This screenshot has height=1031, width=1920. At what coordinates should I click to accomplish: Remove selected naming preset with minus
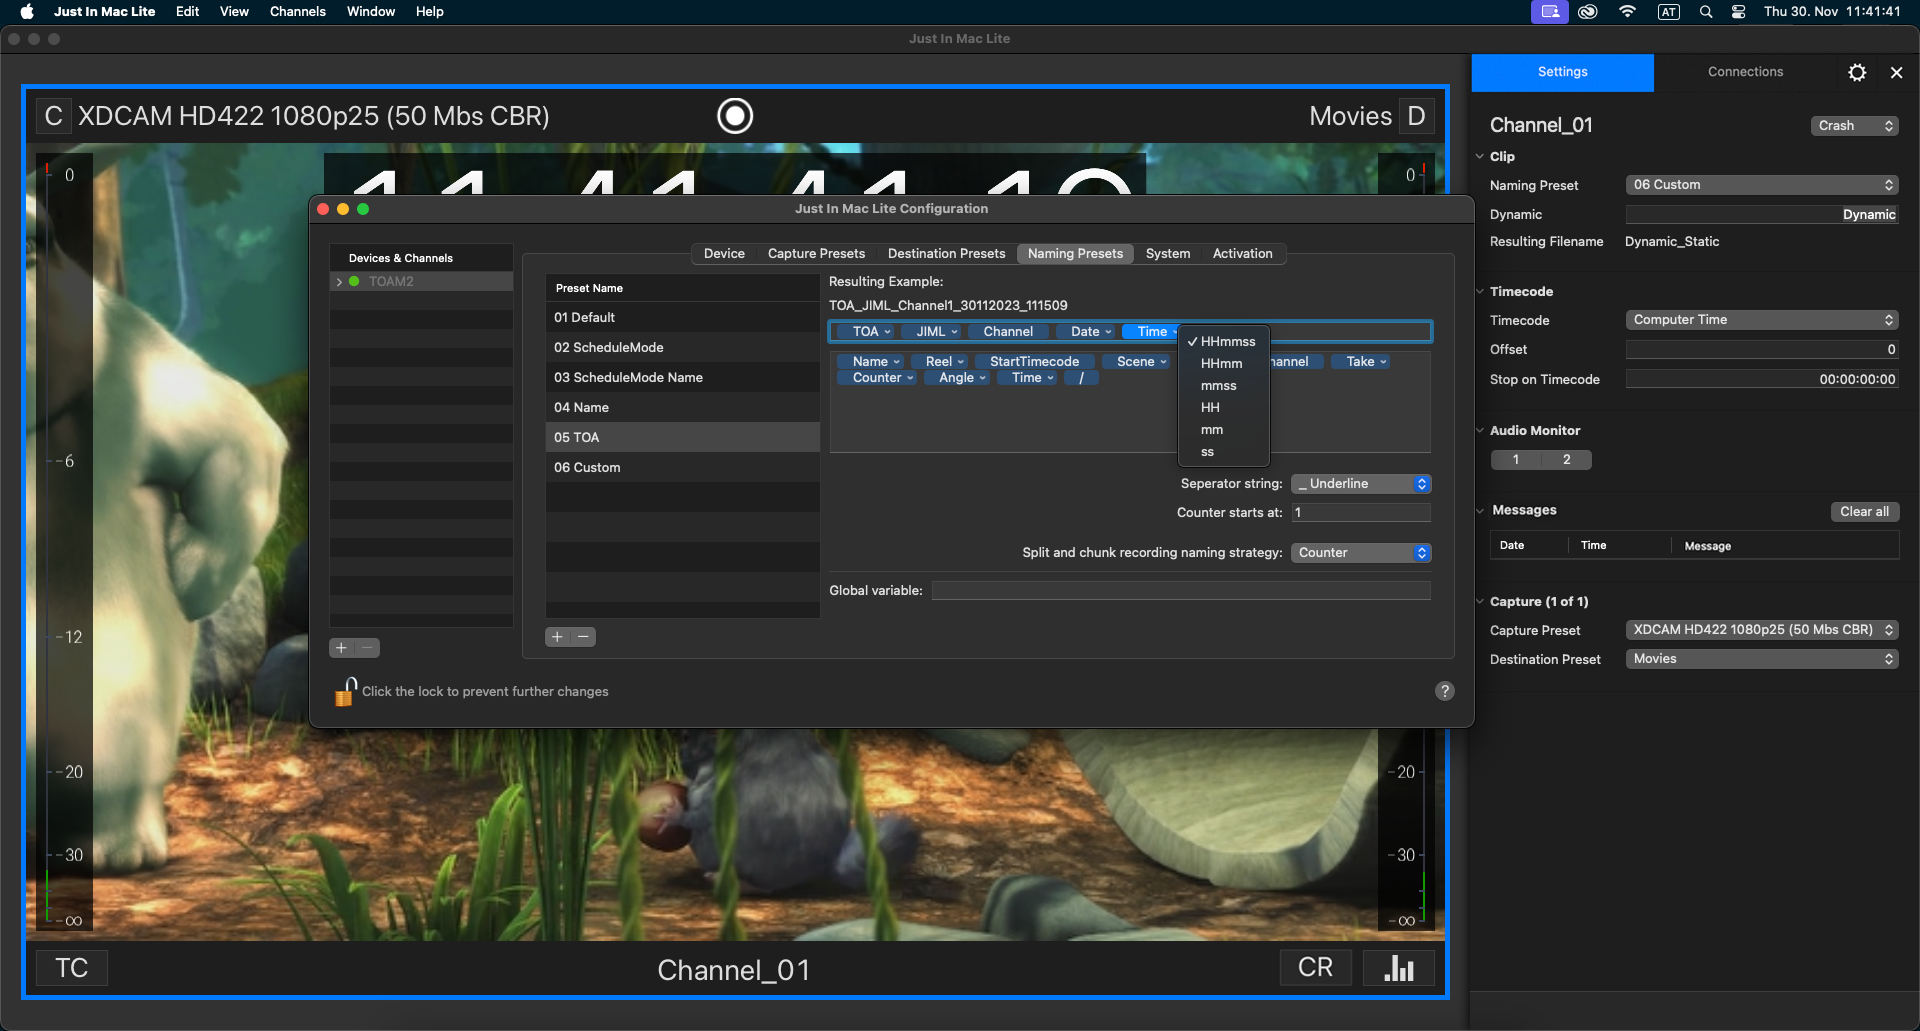(x=583, y=637)
